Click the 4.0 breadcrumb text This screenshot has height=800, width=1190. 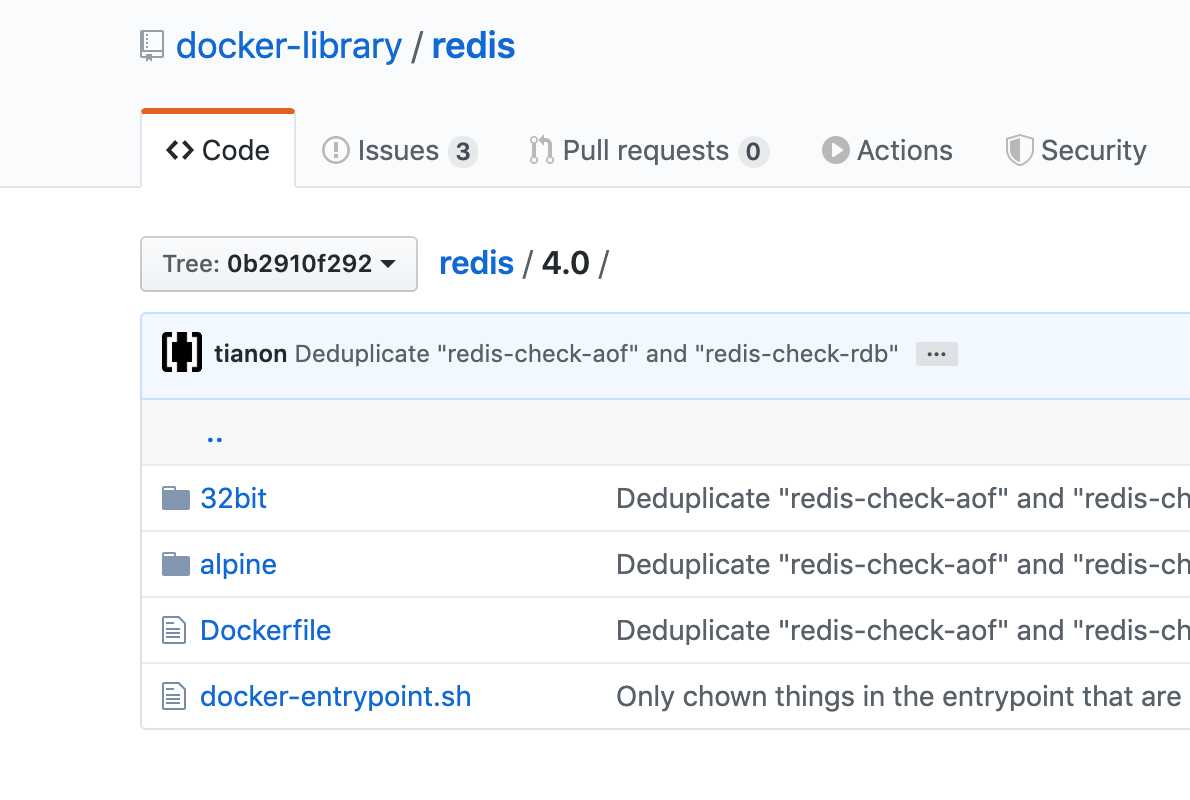[565, 263]
